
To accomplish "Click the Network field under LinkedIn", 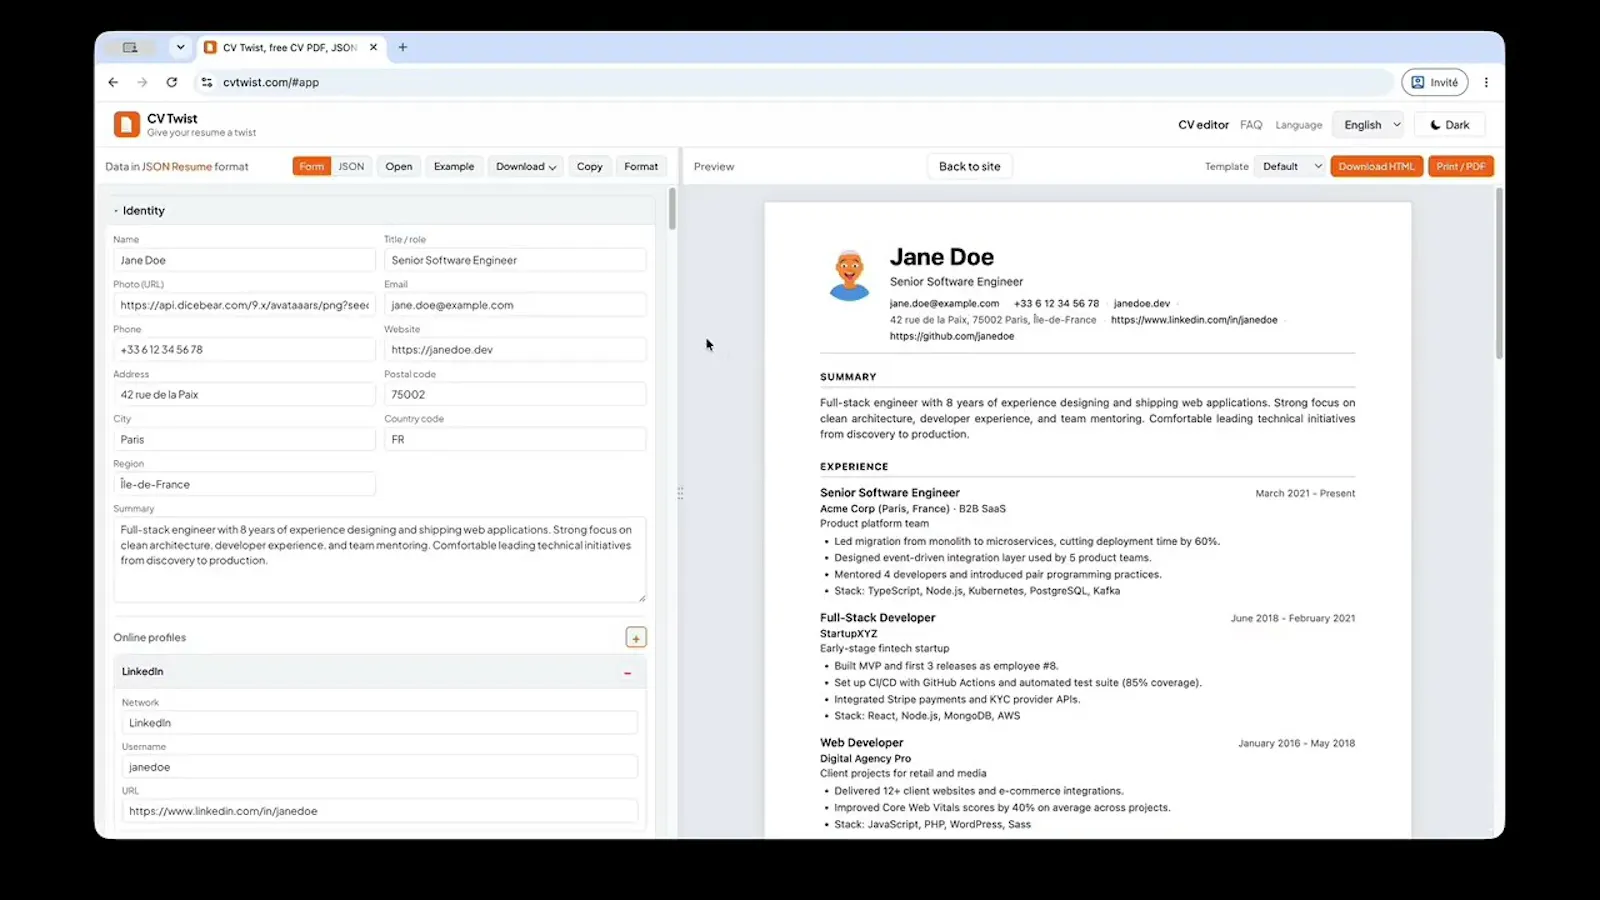I will tap(380, 723).
